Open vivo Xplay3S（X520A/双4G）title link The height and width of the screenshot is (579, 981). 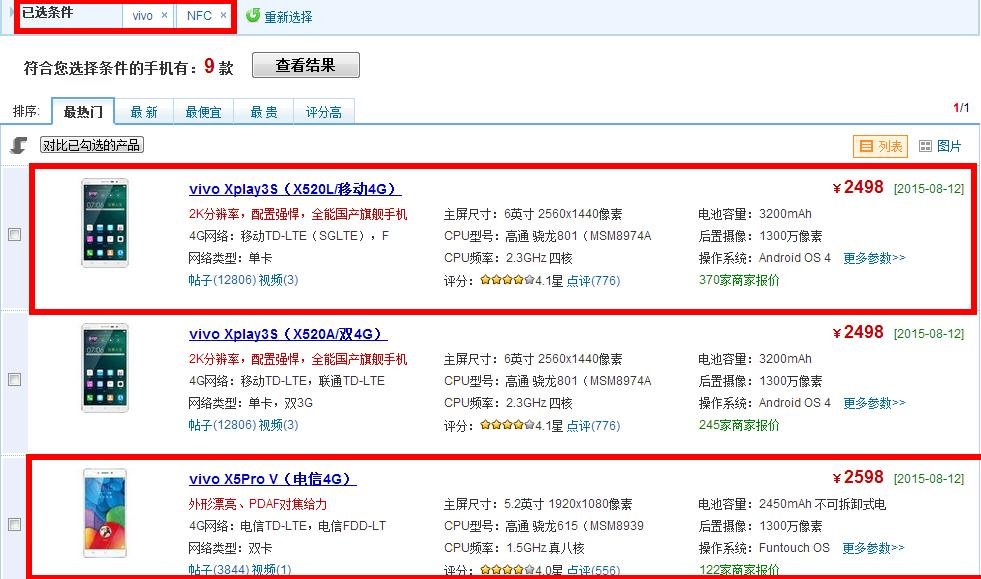click(x=288, y=334)
